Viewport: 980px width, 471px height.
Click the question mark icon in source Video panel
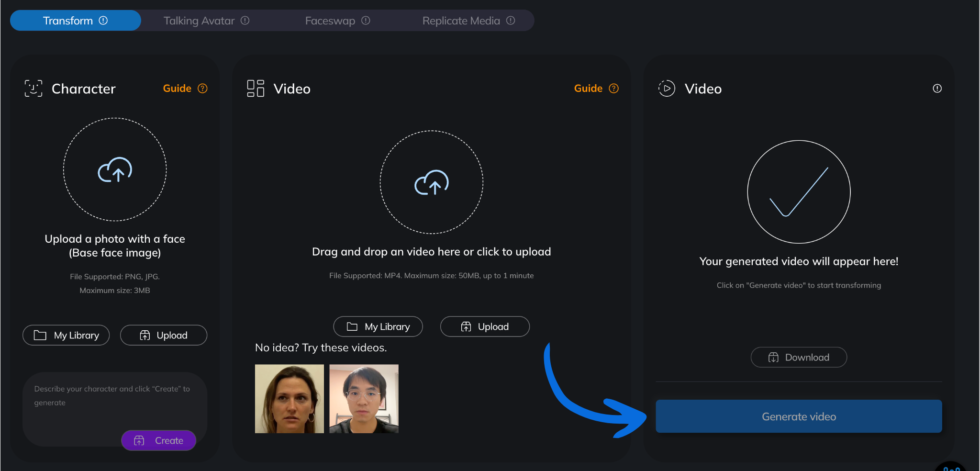[x=614, y=88]
